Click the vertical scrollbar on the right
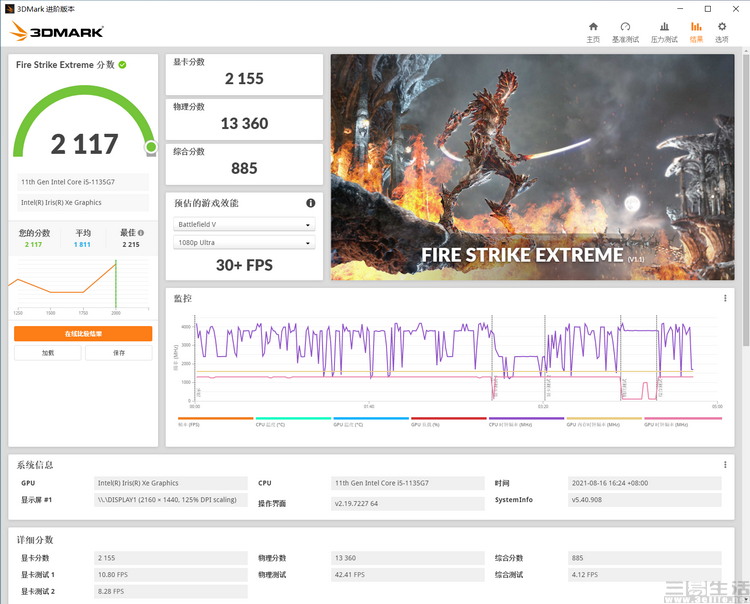 pyautogui.click(x=745, y=200)
